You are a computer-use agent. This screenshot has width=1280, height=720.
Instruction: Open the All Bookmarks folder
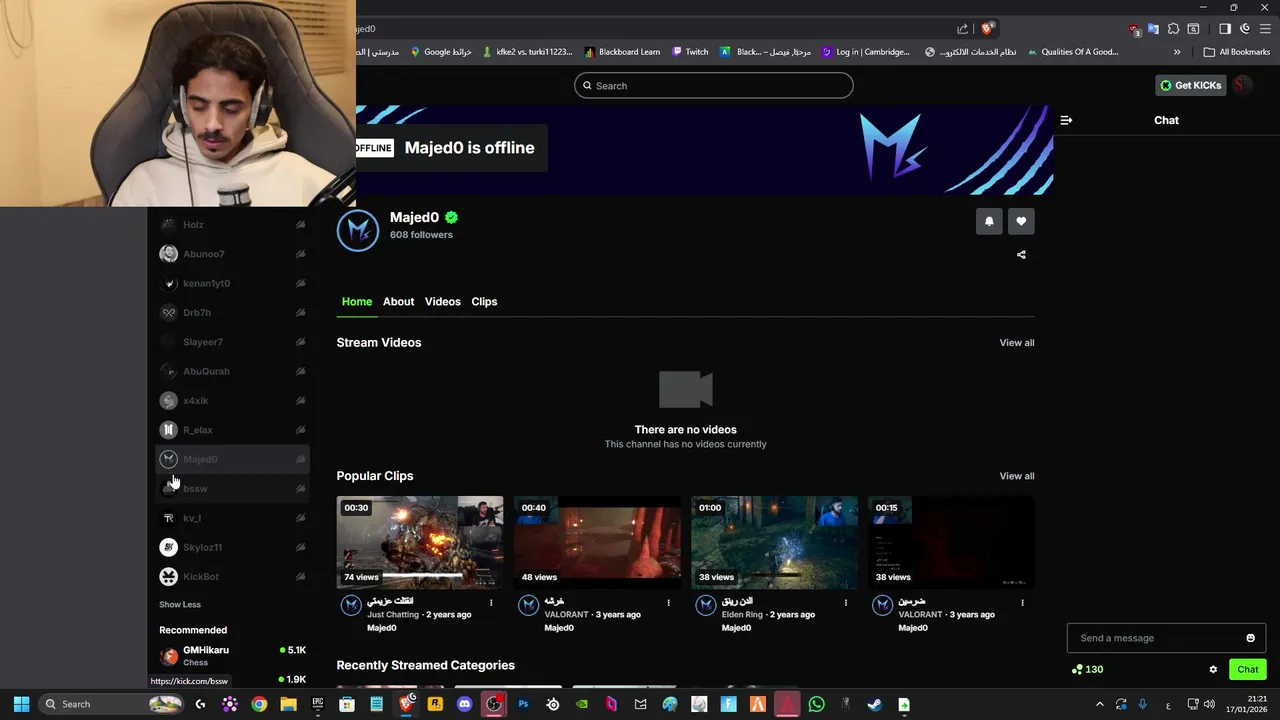pos(1237,52)
